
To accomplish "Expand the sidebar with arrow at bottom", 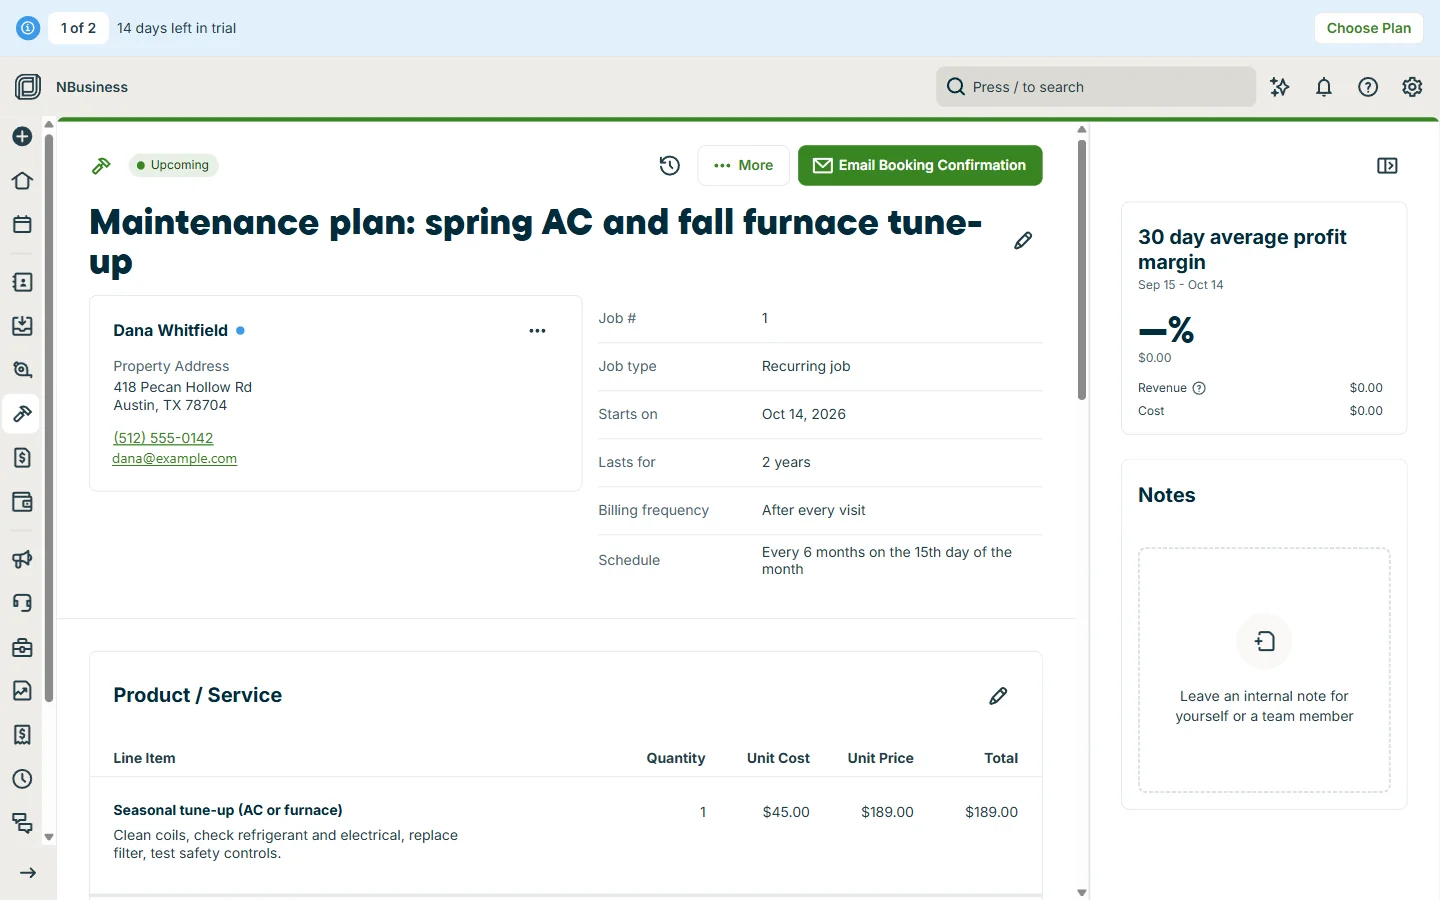I will (x=28, y=873).
